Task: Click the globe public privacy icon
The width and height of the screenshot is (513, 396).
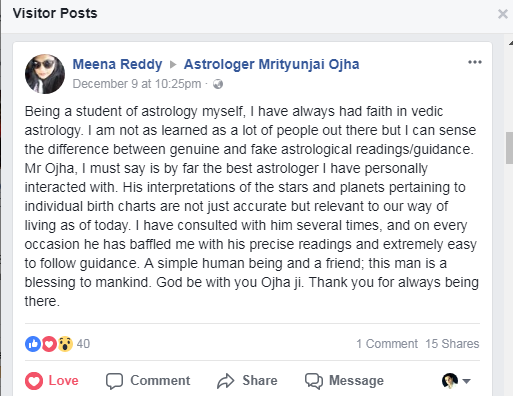Action: click(x=218, y=84)
